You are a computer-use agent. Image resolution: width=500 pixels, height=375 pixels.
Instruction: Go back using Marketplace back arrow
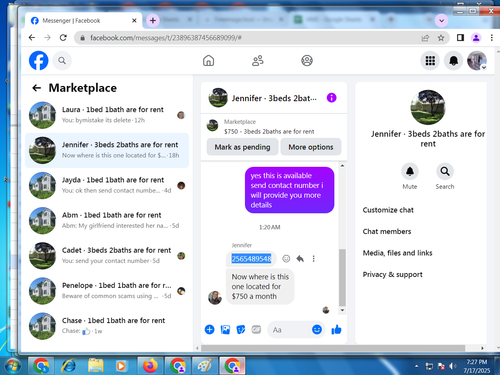36,88
